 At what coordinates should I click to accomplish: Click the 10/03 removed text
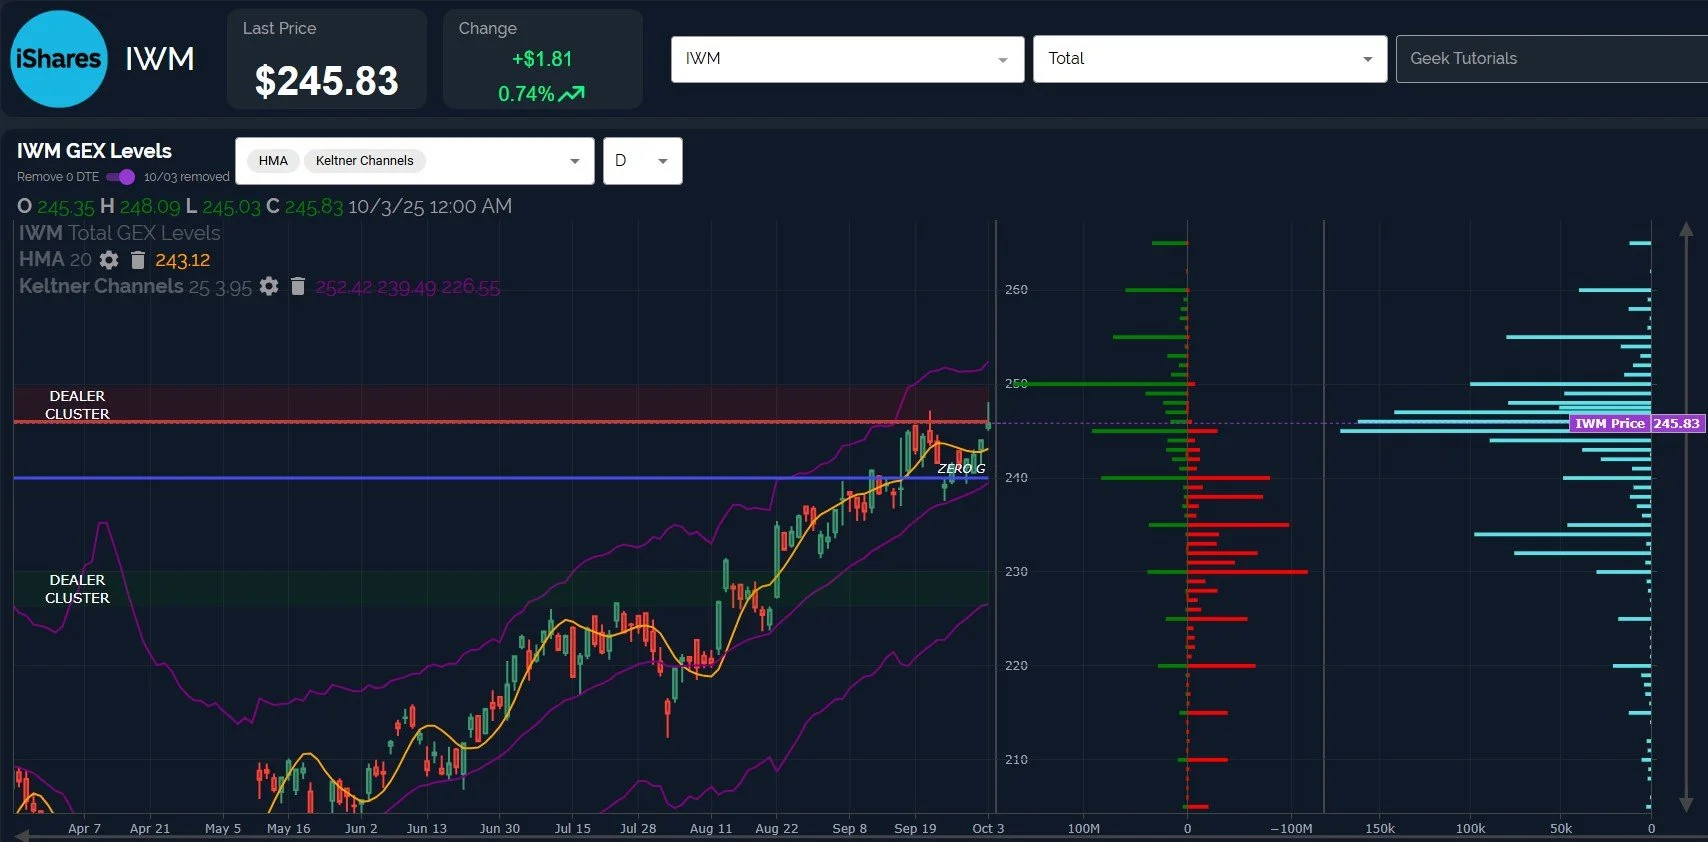(187, 177)
